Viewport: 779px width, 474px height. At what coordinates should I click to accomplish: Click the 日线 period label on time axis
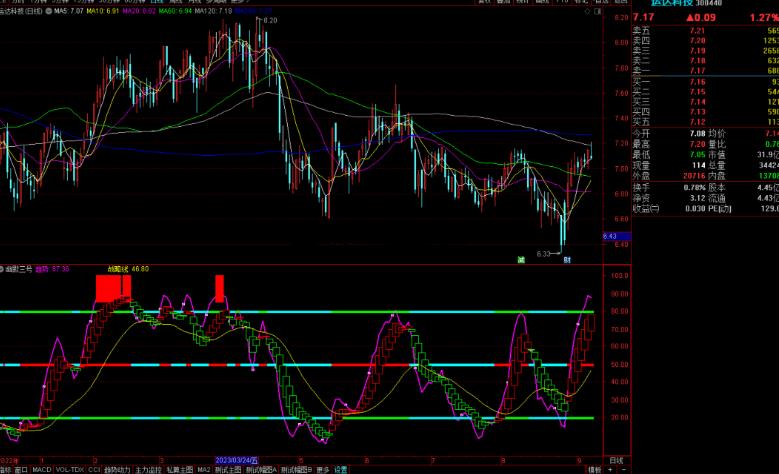[x=616, y=461]
